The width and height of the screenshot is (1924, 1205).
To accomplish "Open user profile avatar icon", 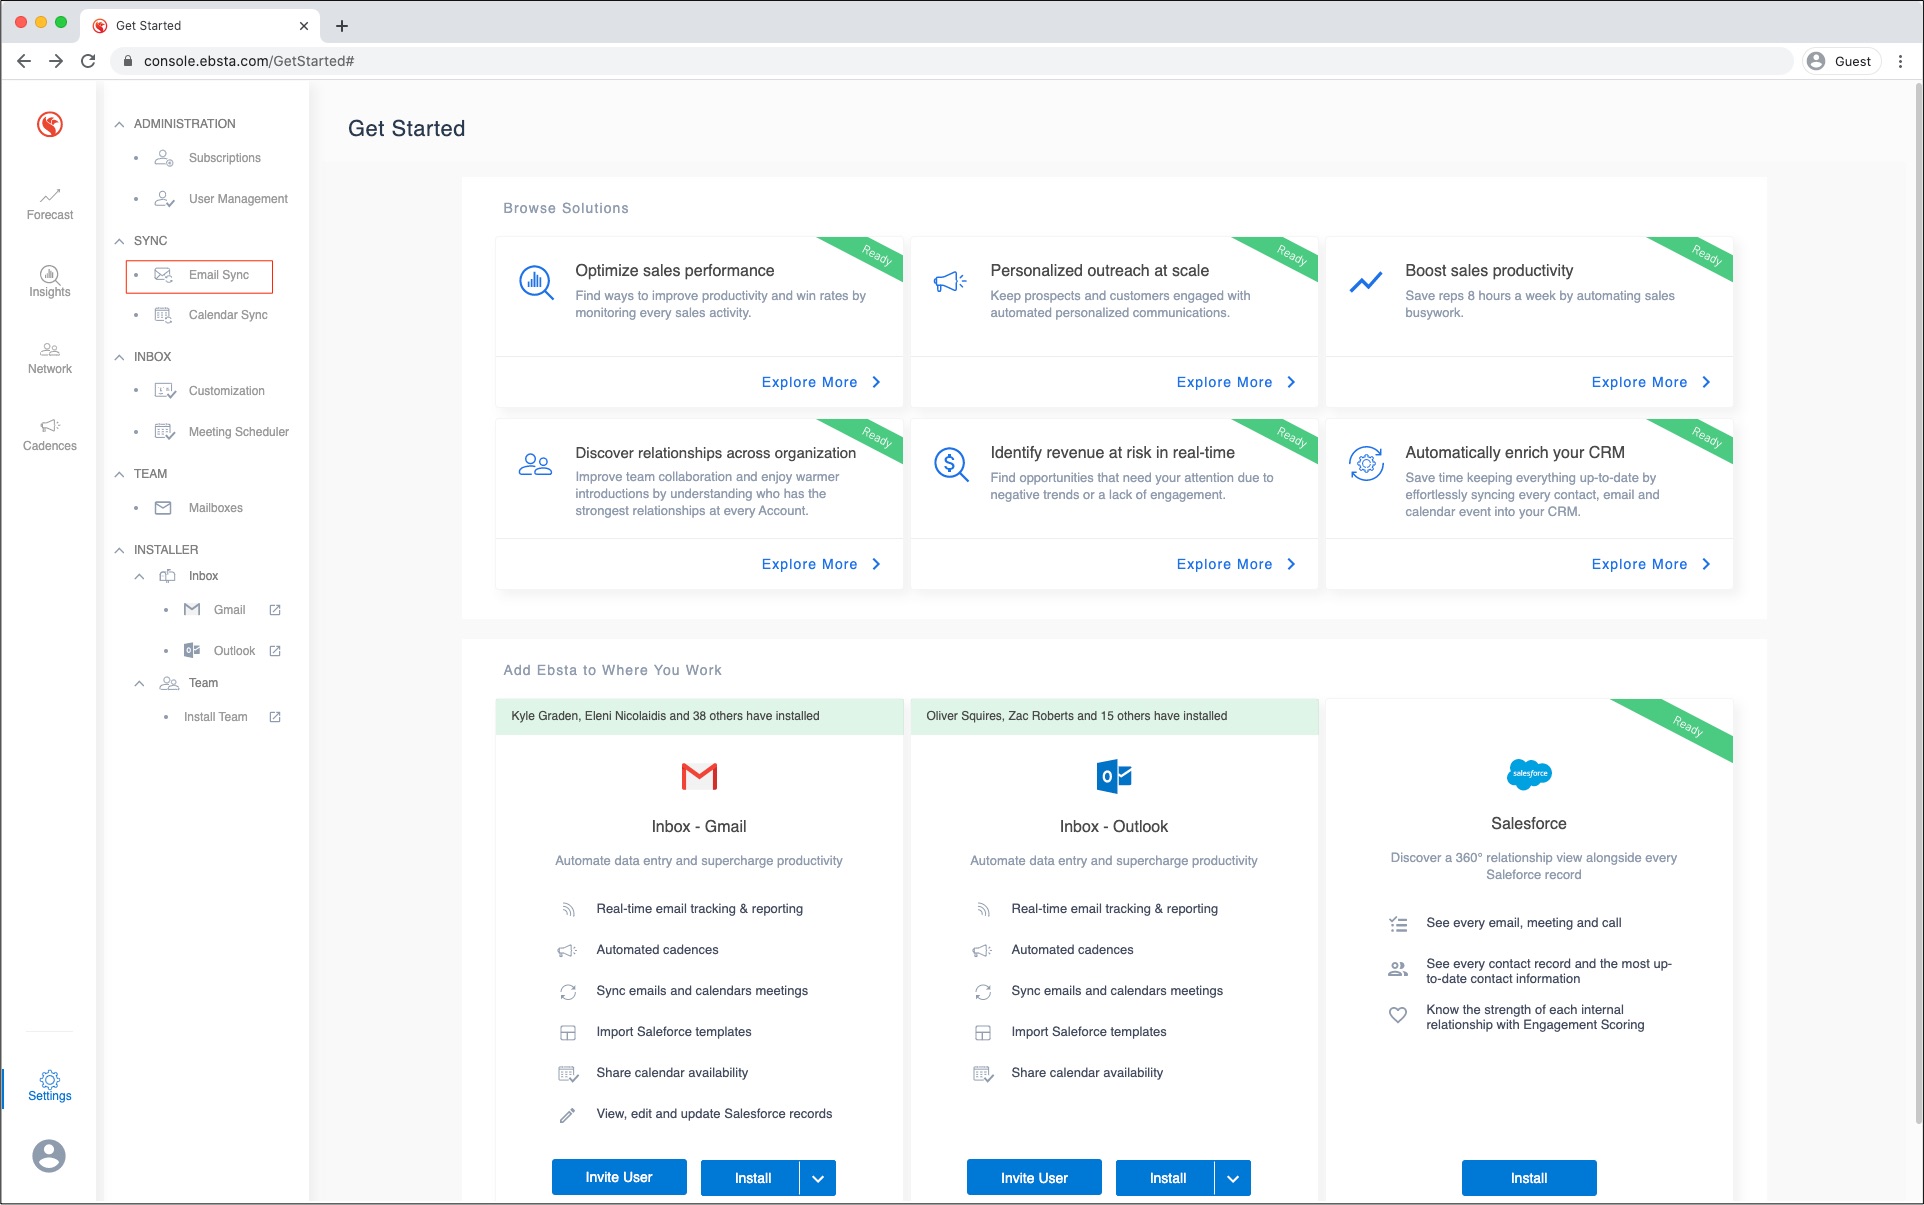I will tap(49, 1156).
